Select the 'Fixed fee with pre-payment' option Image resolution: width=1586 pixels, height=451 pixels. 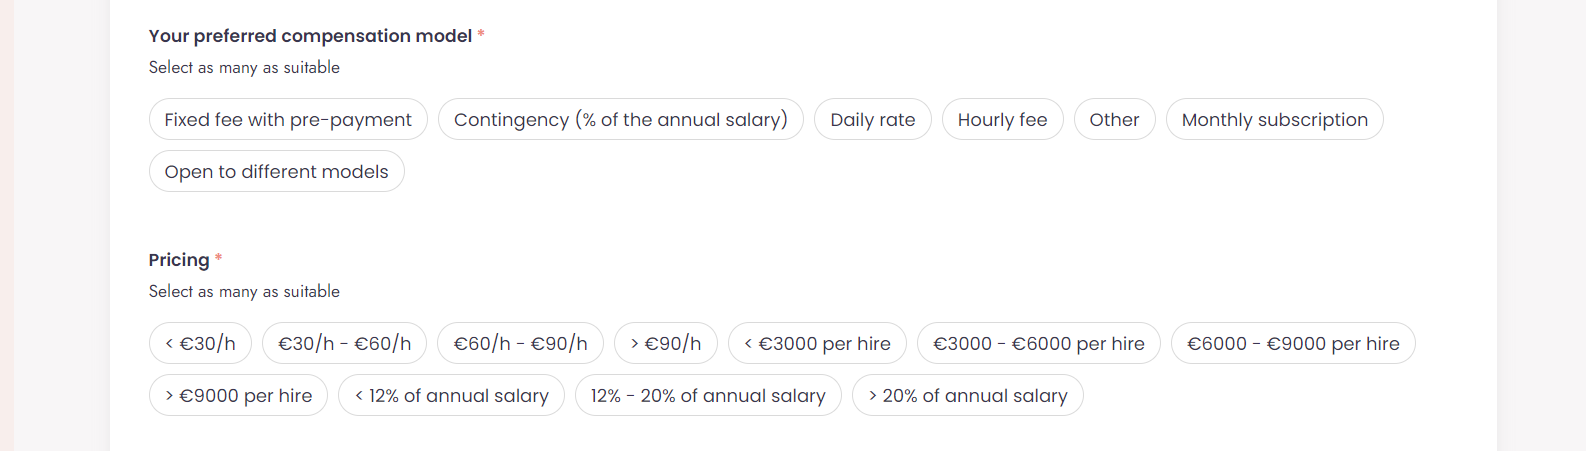pyautogui.click(x=288, y=120)
